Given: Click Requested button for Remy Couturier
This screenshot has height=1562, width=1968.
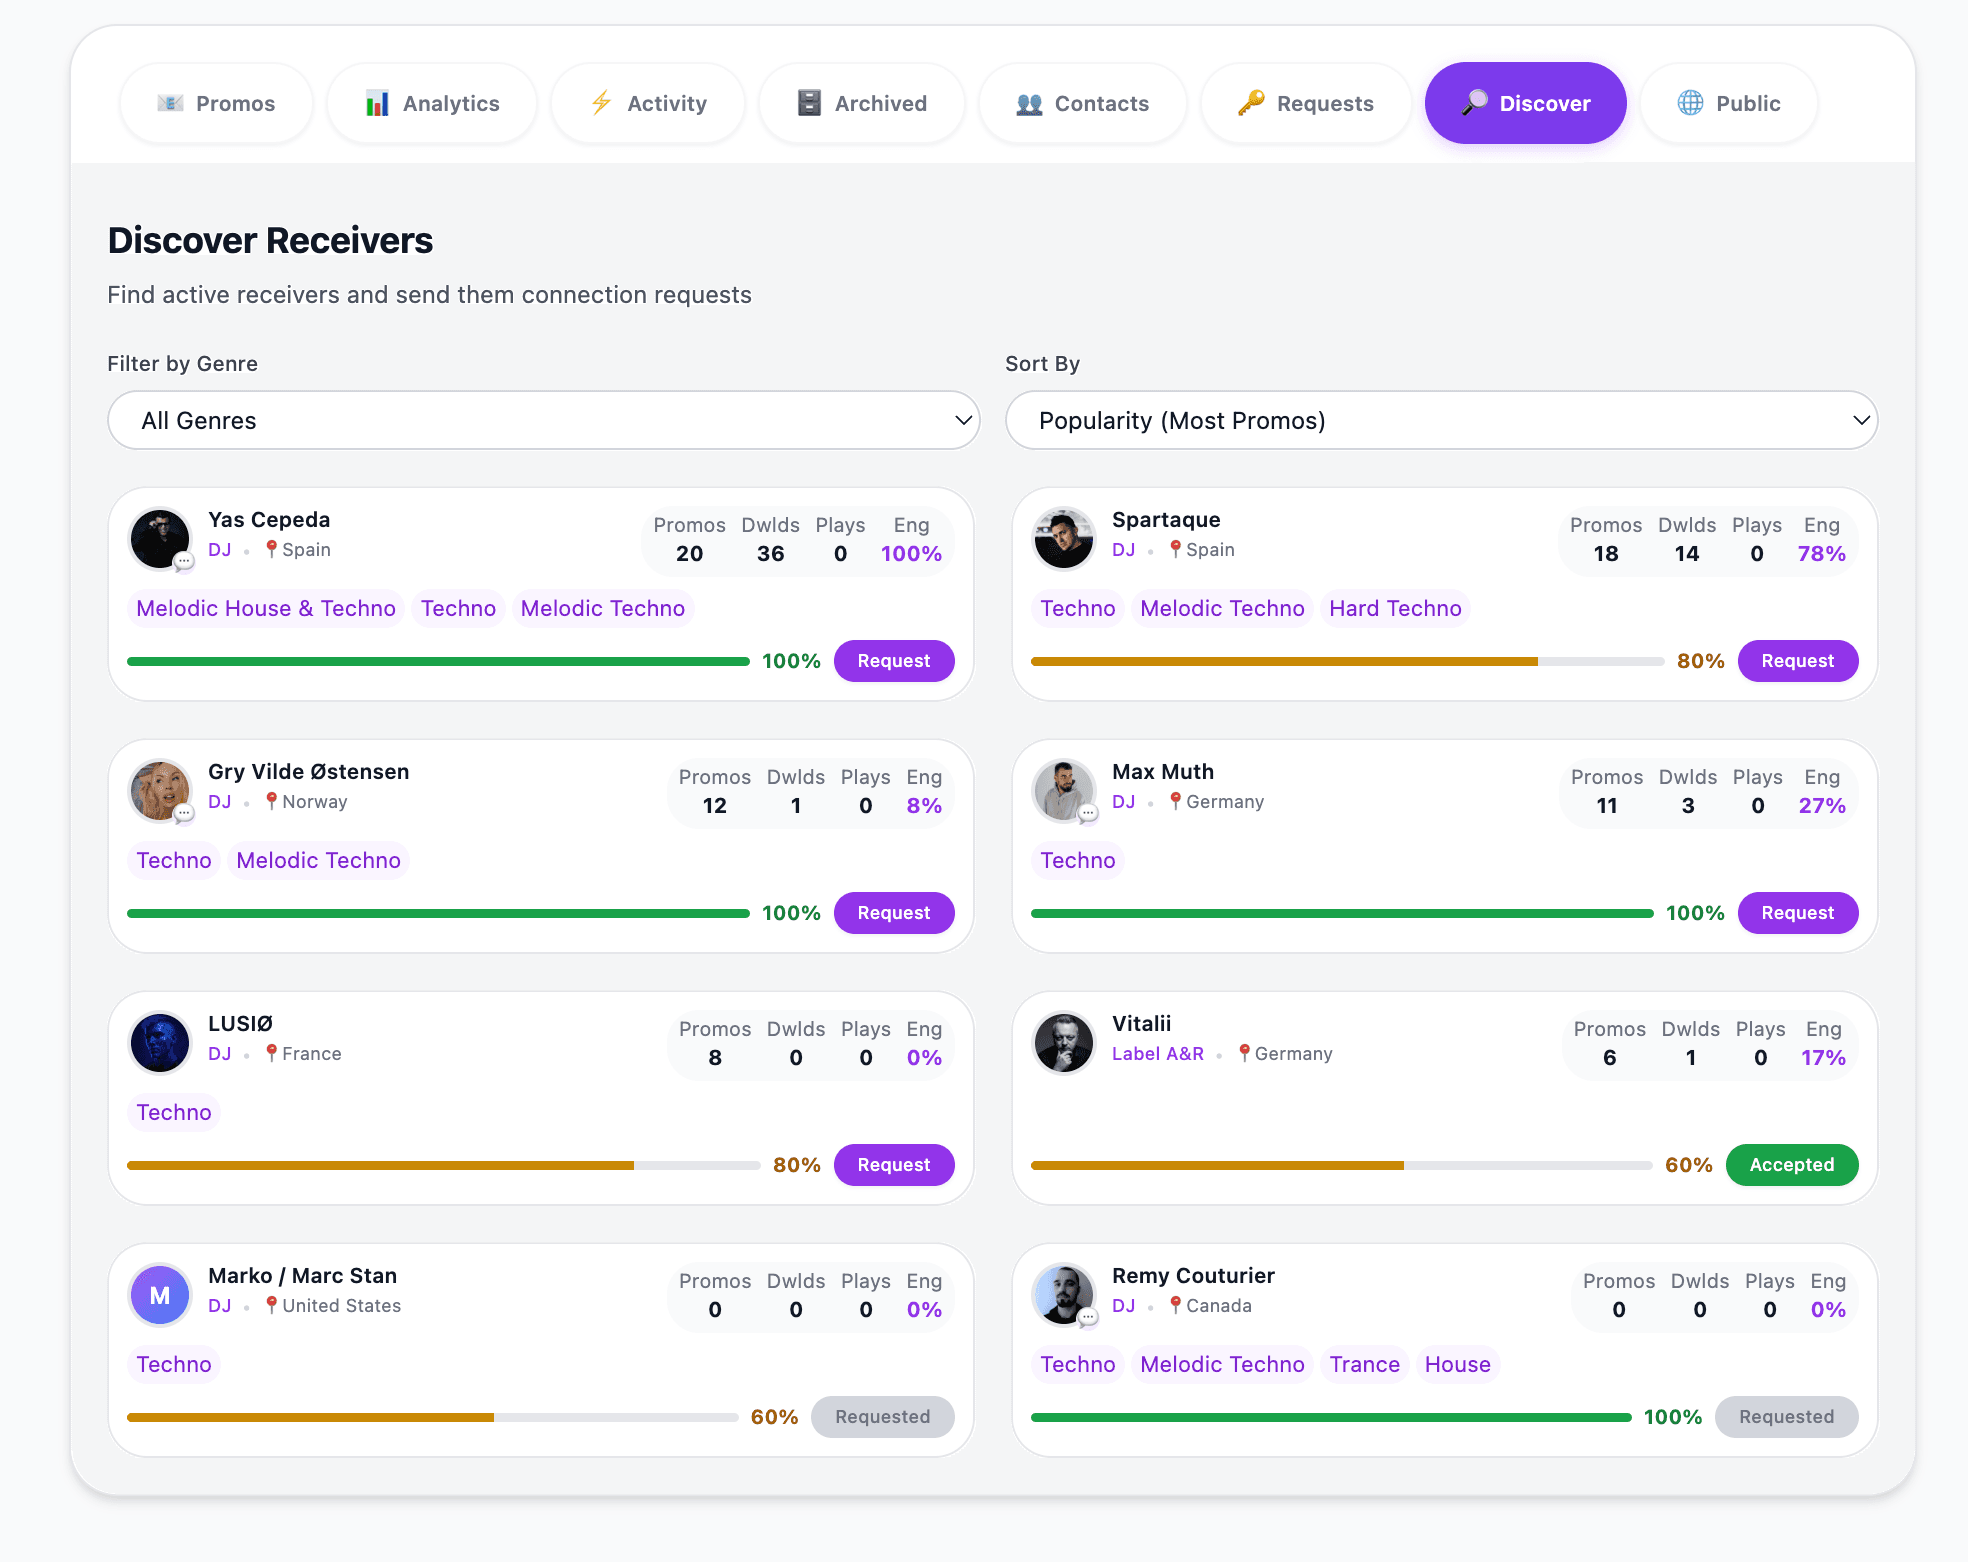Looking at the screenshot, I should click(1785, 1417).
